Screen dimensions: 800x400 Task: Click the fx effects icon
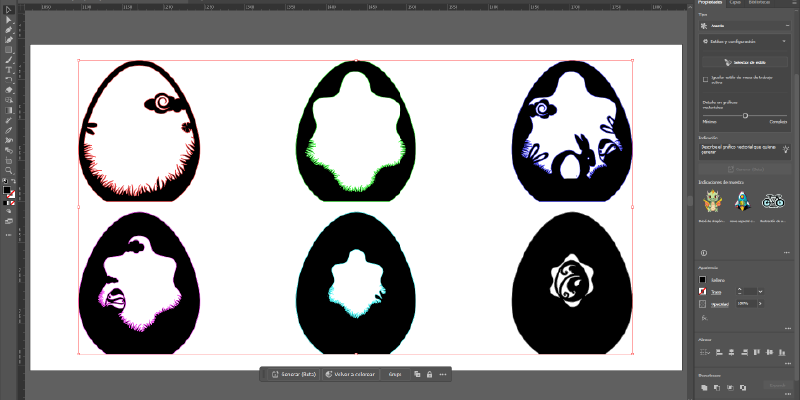[704, 316]
